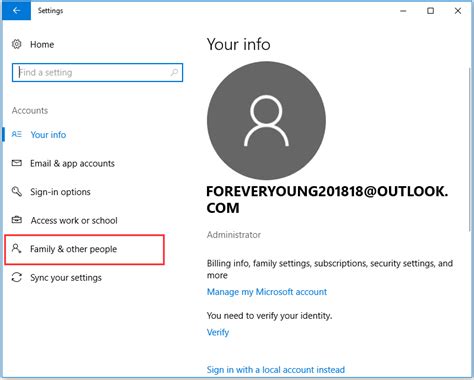Select Your info in Accounts sidebar
The height and width of the screenshot is (380, 474).
48,135
